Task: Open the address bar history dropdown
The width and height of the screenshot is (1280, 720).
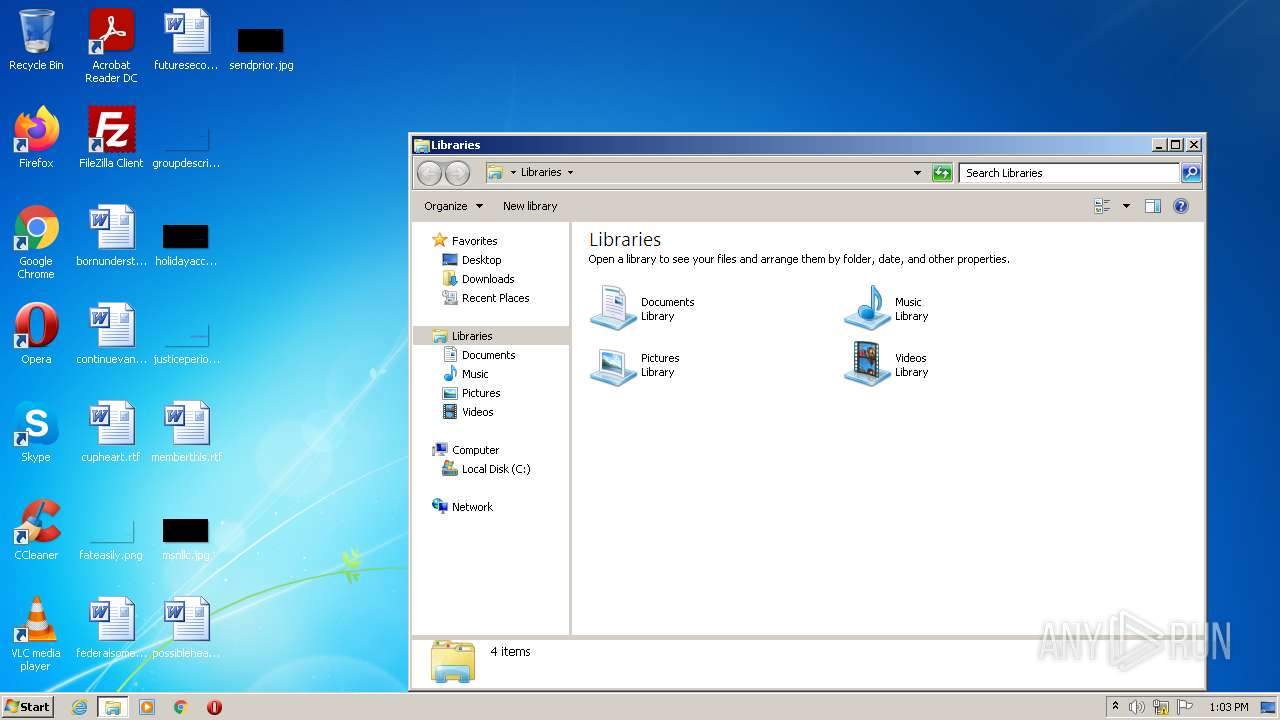Action: tap(917, 173)
